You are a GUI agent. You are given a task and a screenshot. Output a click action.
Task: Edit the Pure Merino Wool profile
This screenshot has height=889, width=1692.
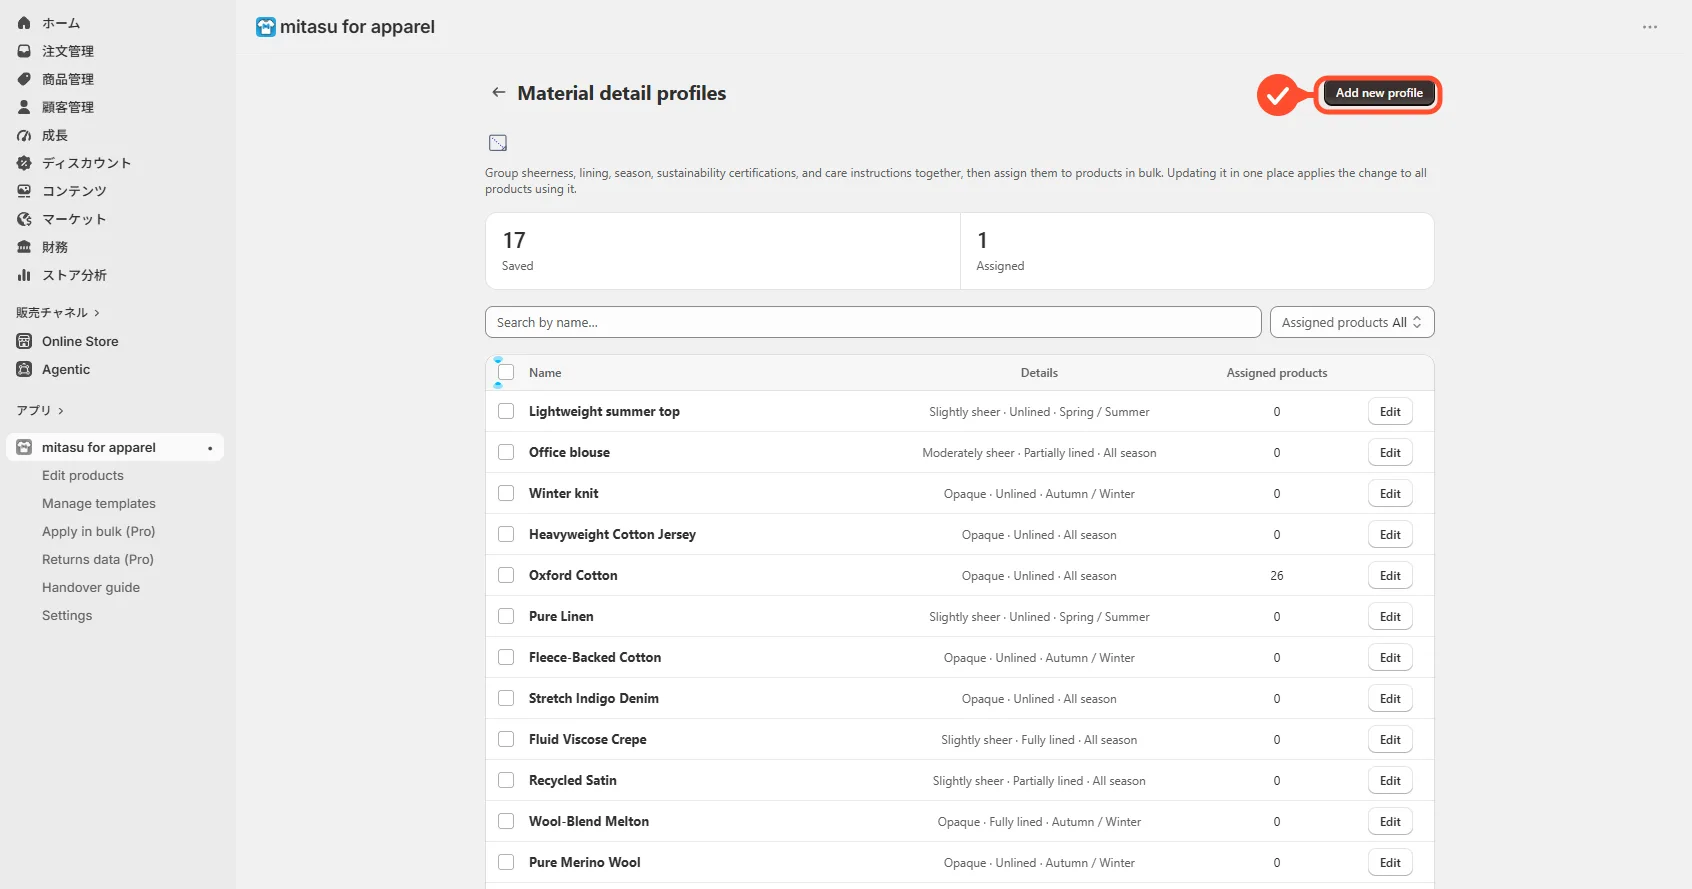coord(1390,862)
